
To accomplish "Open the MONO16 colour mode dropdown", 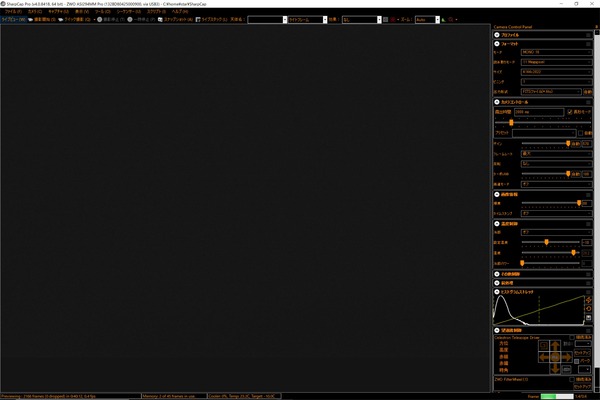I will (556, 52).
